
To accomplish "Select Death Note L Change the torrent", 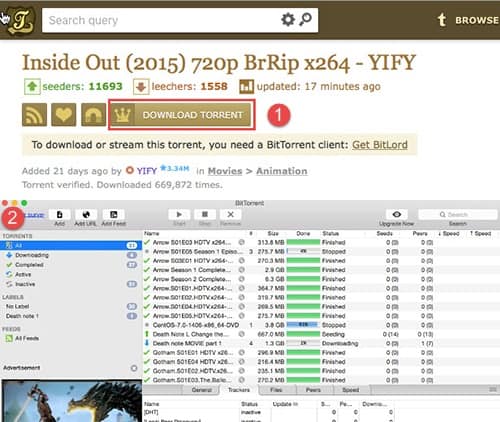I will click(322, 334).
